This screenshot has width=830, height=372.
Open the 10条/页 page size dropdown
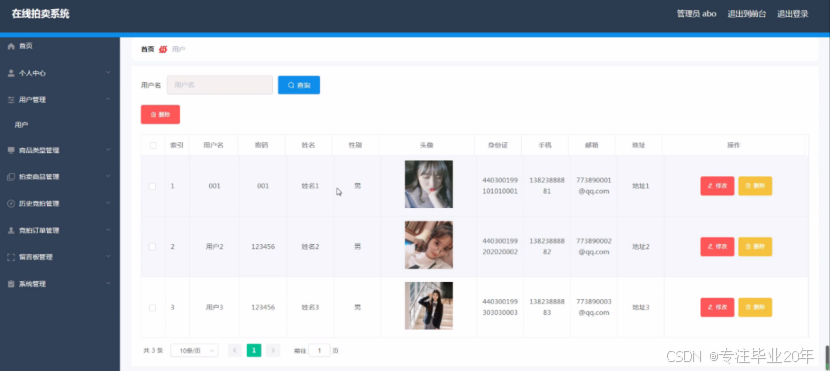(x=194, y=350)
